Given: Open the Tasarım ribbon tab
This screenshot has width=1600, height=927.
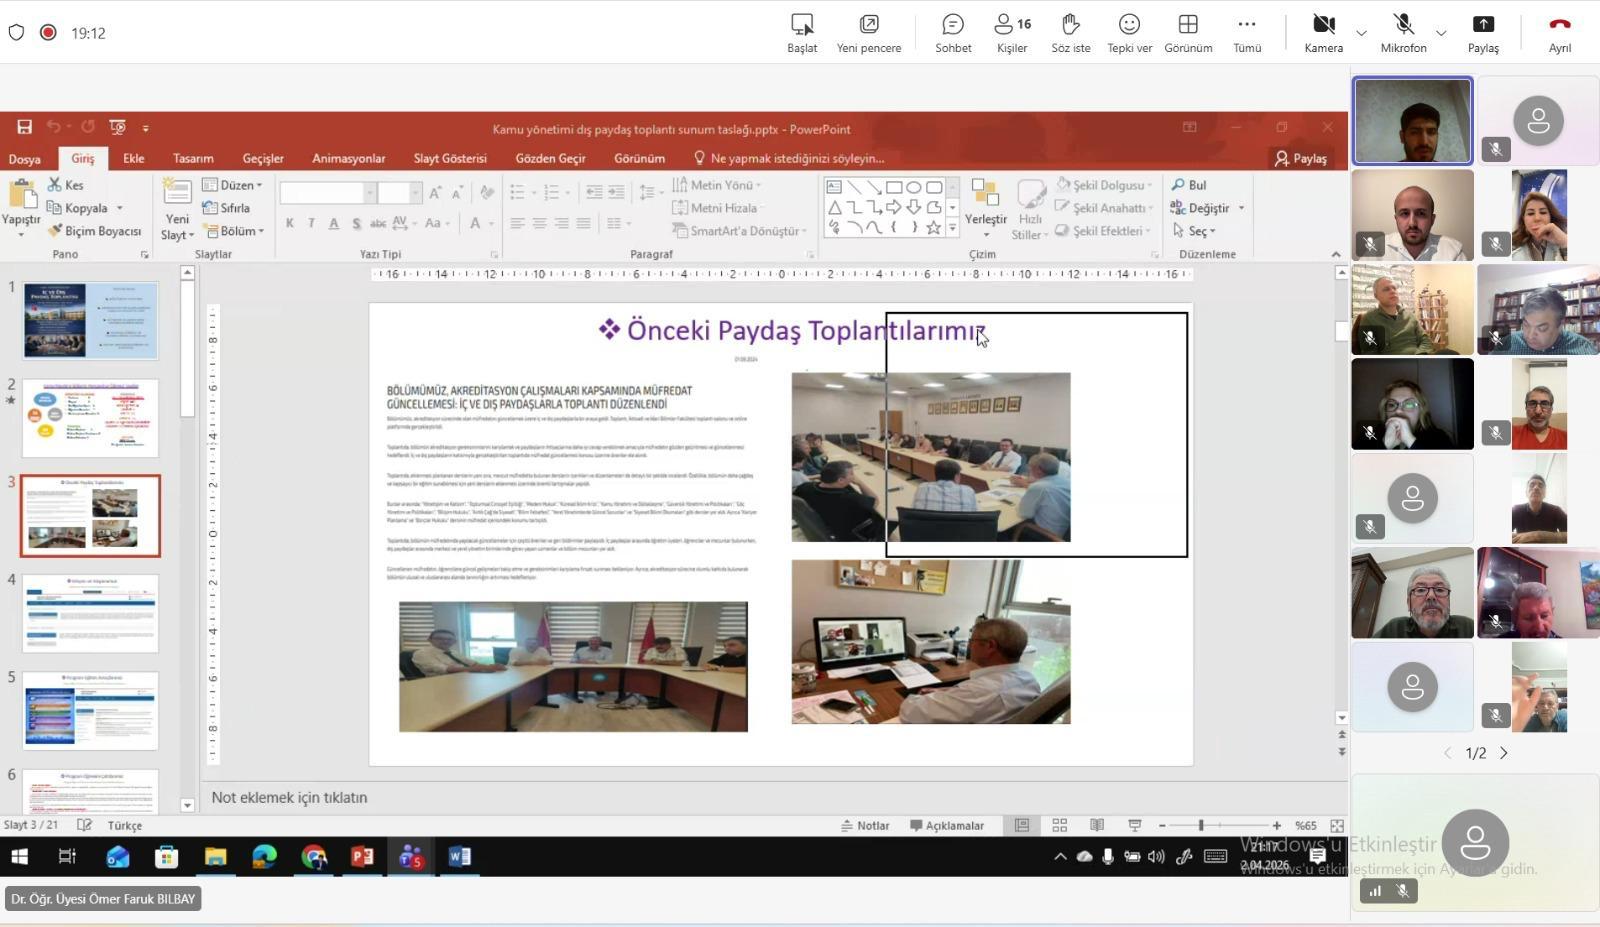Looking at the screenshot, I should 193,158.
